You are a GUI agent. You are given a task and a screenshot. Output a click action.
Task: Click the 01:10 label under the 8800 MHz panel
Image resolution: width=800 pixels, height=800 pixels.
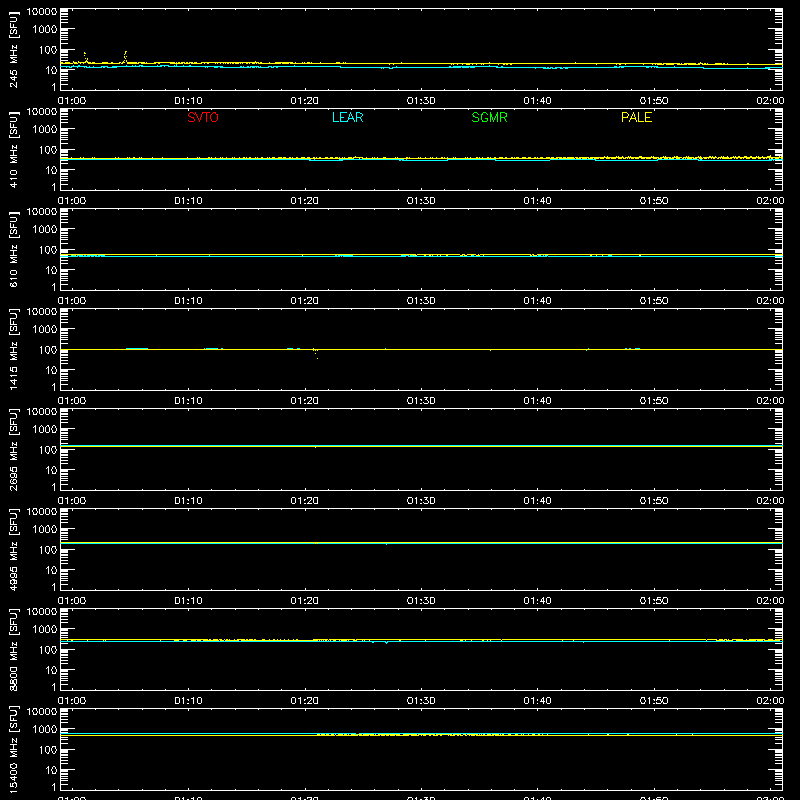[x=188, y=701]
